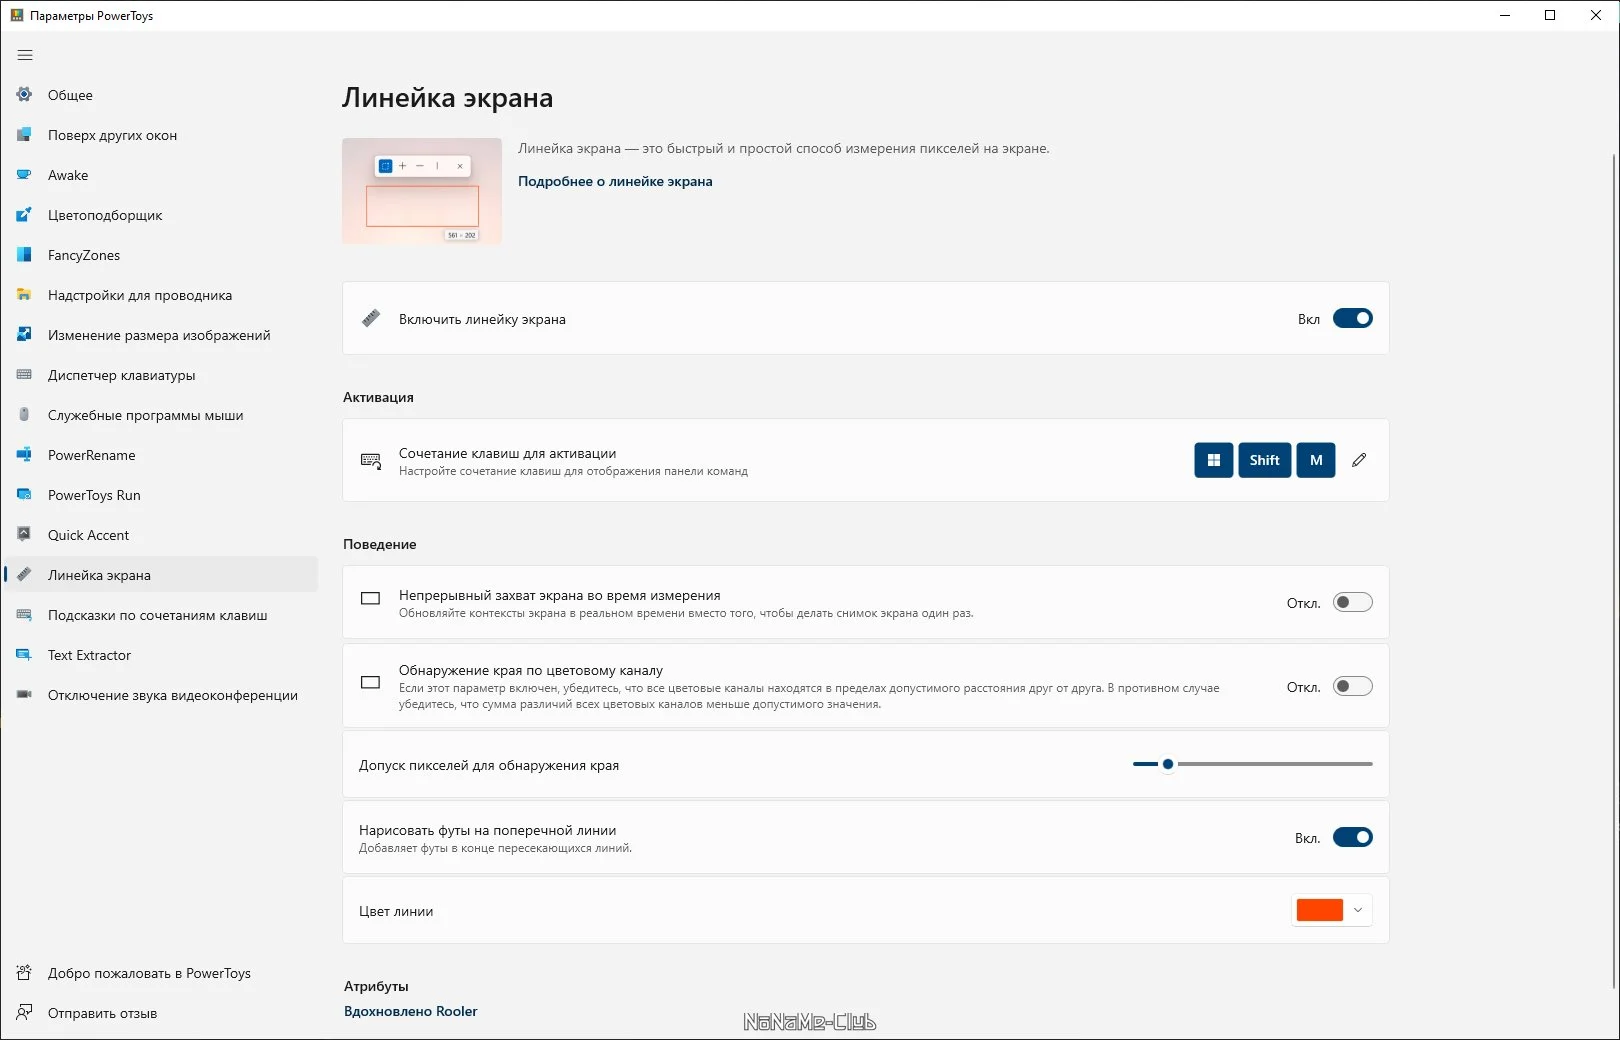Click the Общее gear icon

(24, 95)
